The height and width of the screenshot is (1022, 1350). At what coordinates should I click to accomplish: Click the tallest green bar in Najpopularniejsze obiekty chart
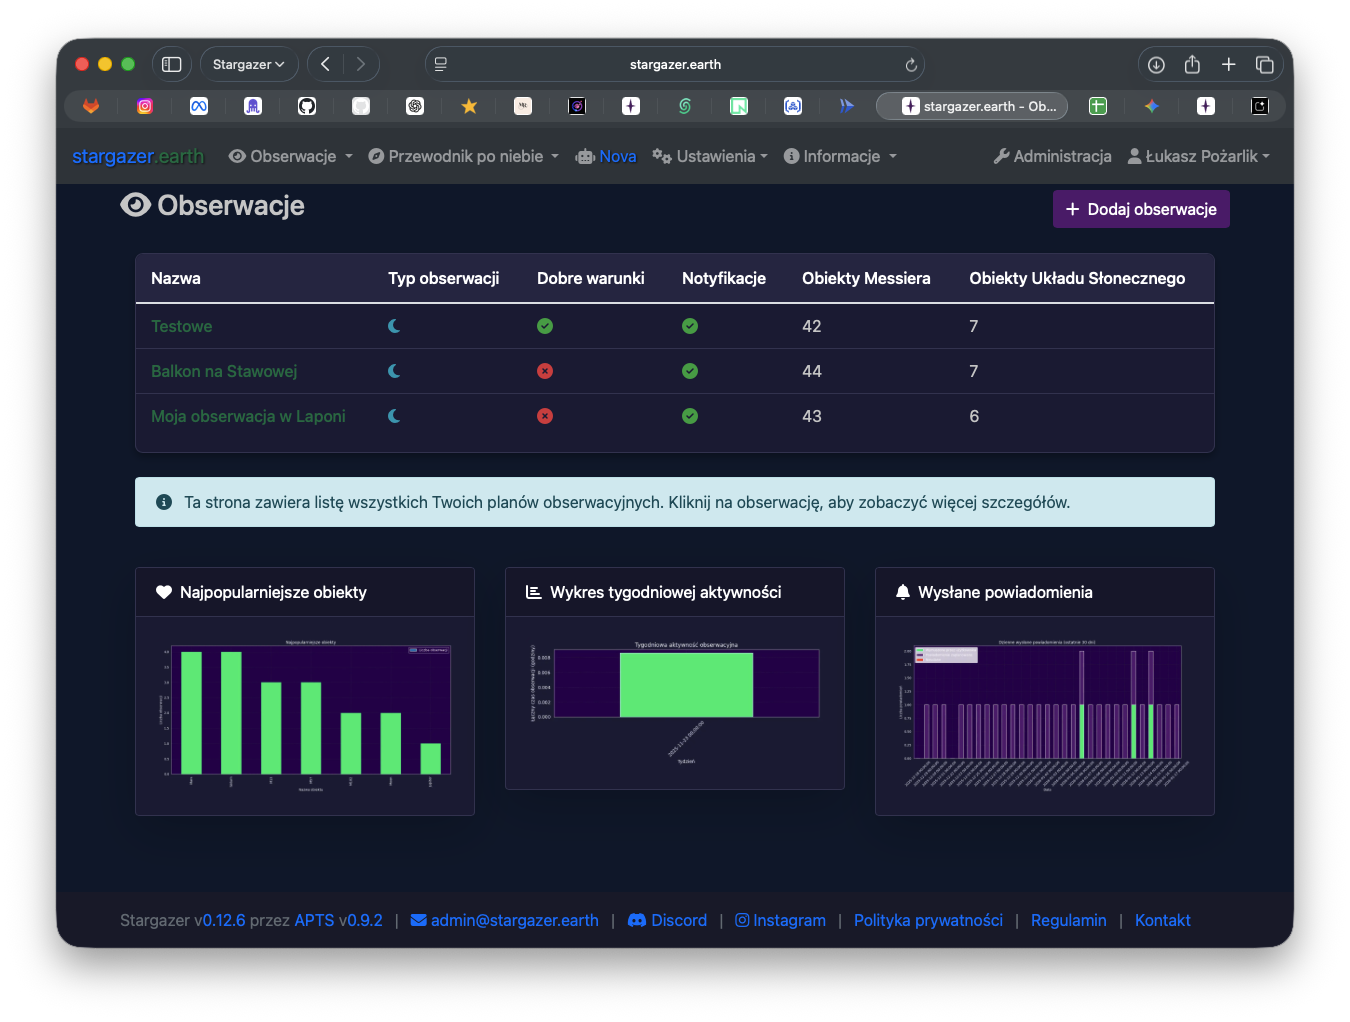click(x=191, y=712)
